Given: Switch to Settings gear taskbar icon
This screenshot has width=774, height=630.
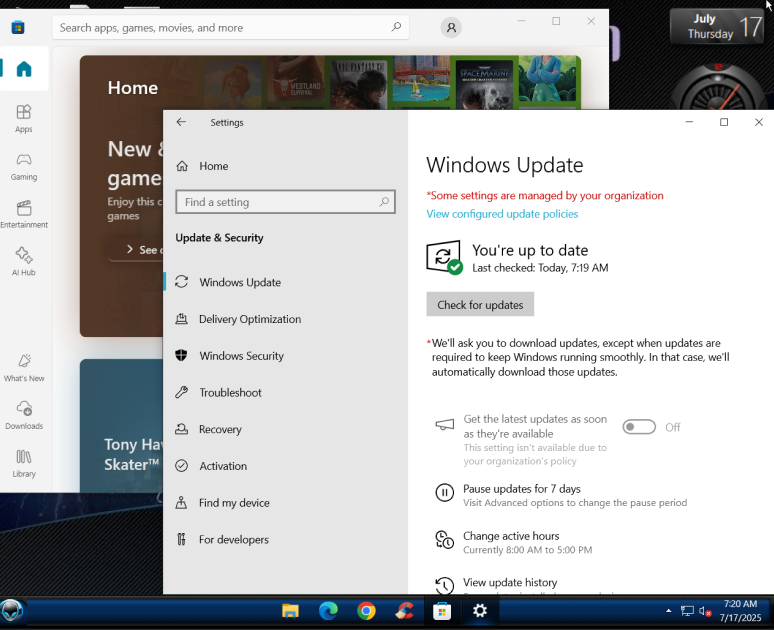Looking at the screenshot, I should [480, 611].
